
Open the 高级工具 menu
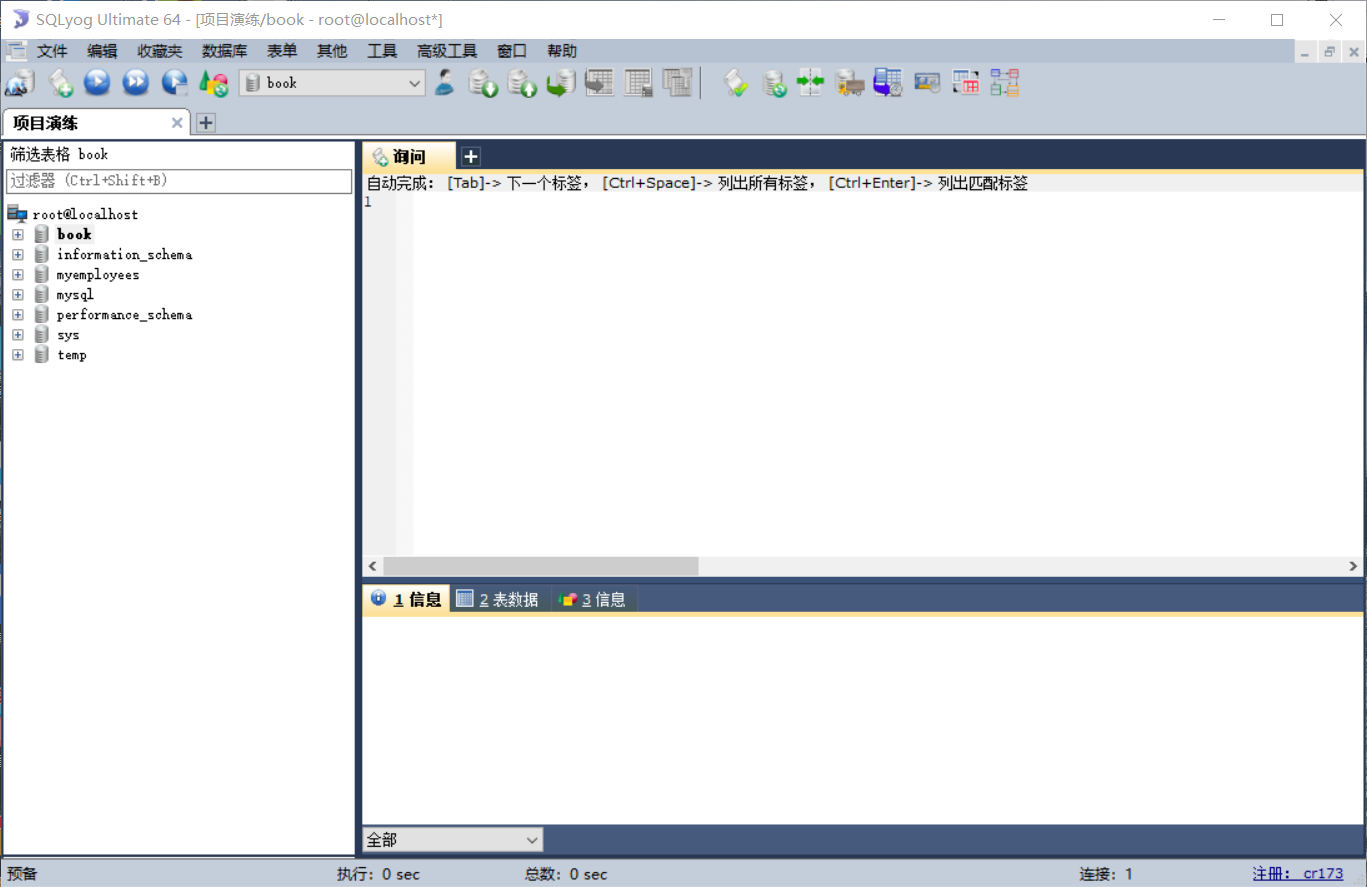click(x=447, y=51)
